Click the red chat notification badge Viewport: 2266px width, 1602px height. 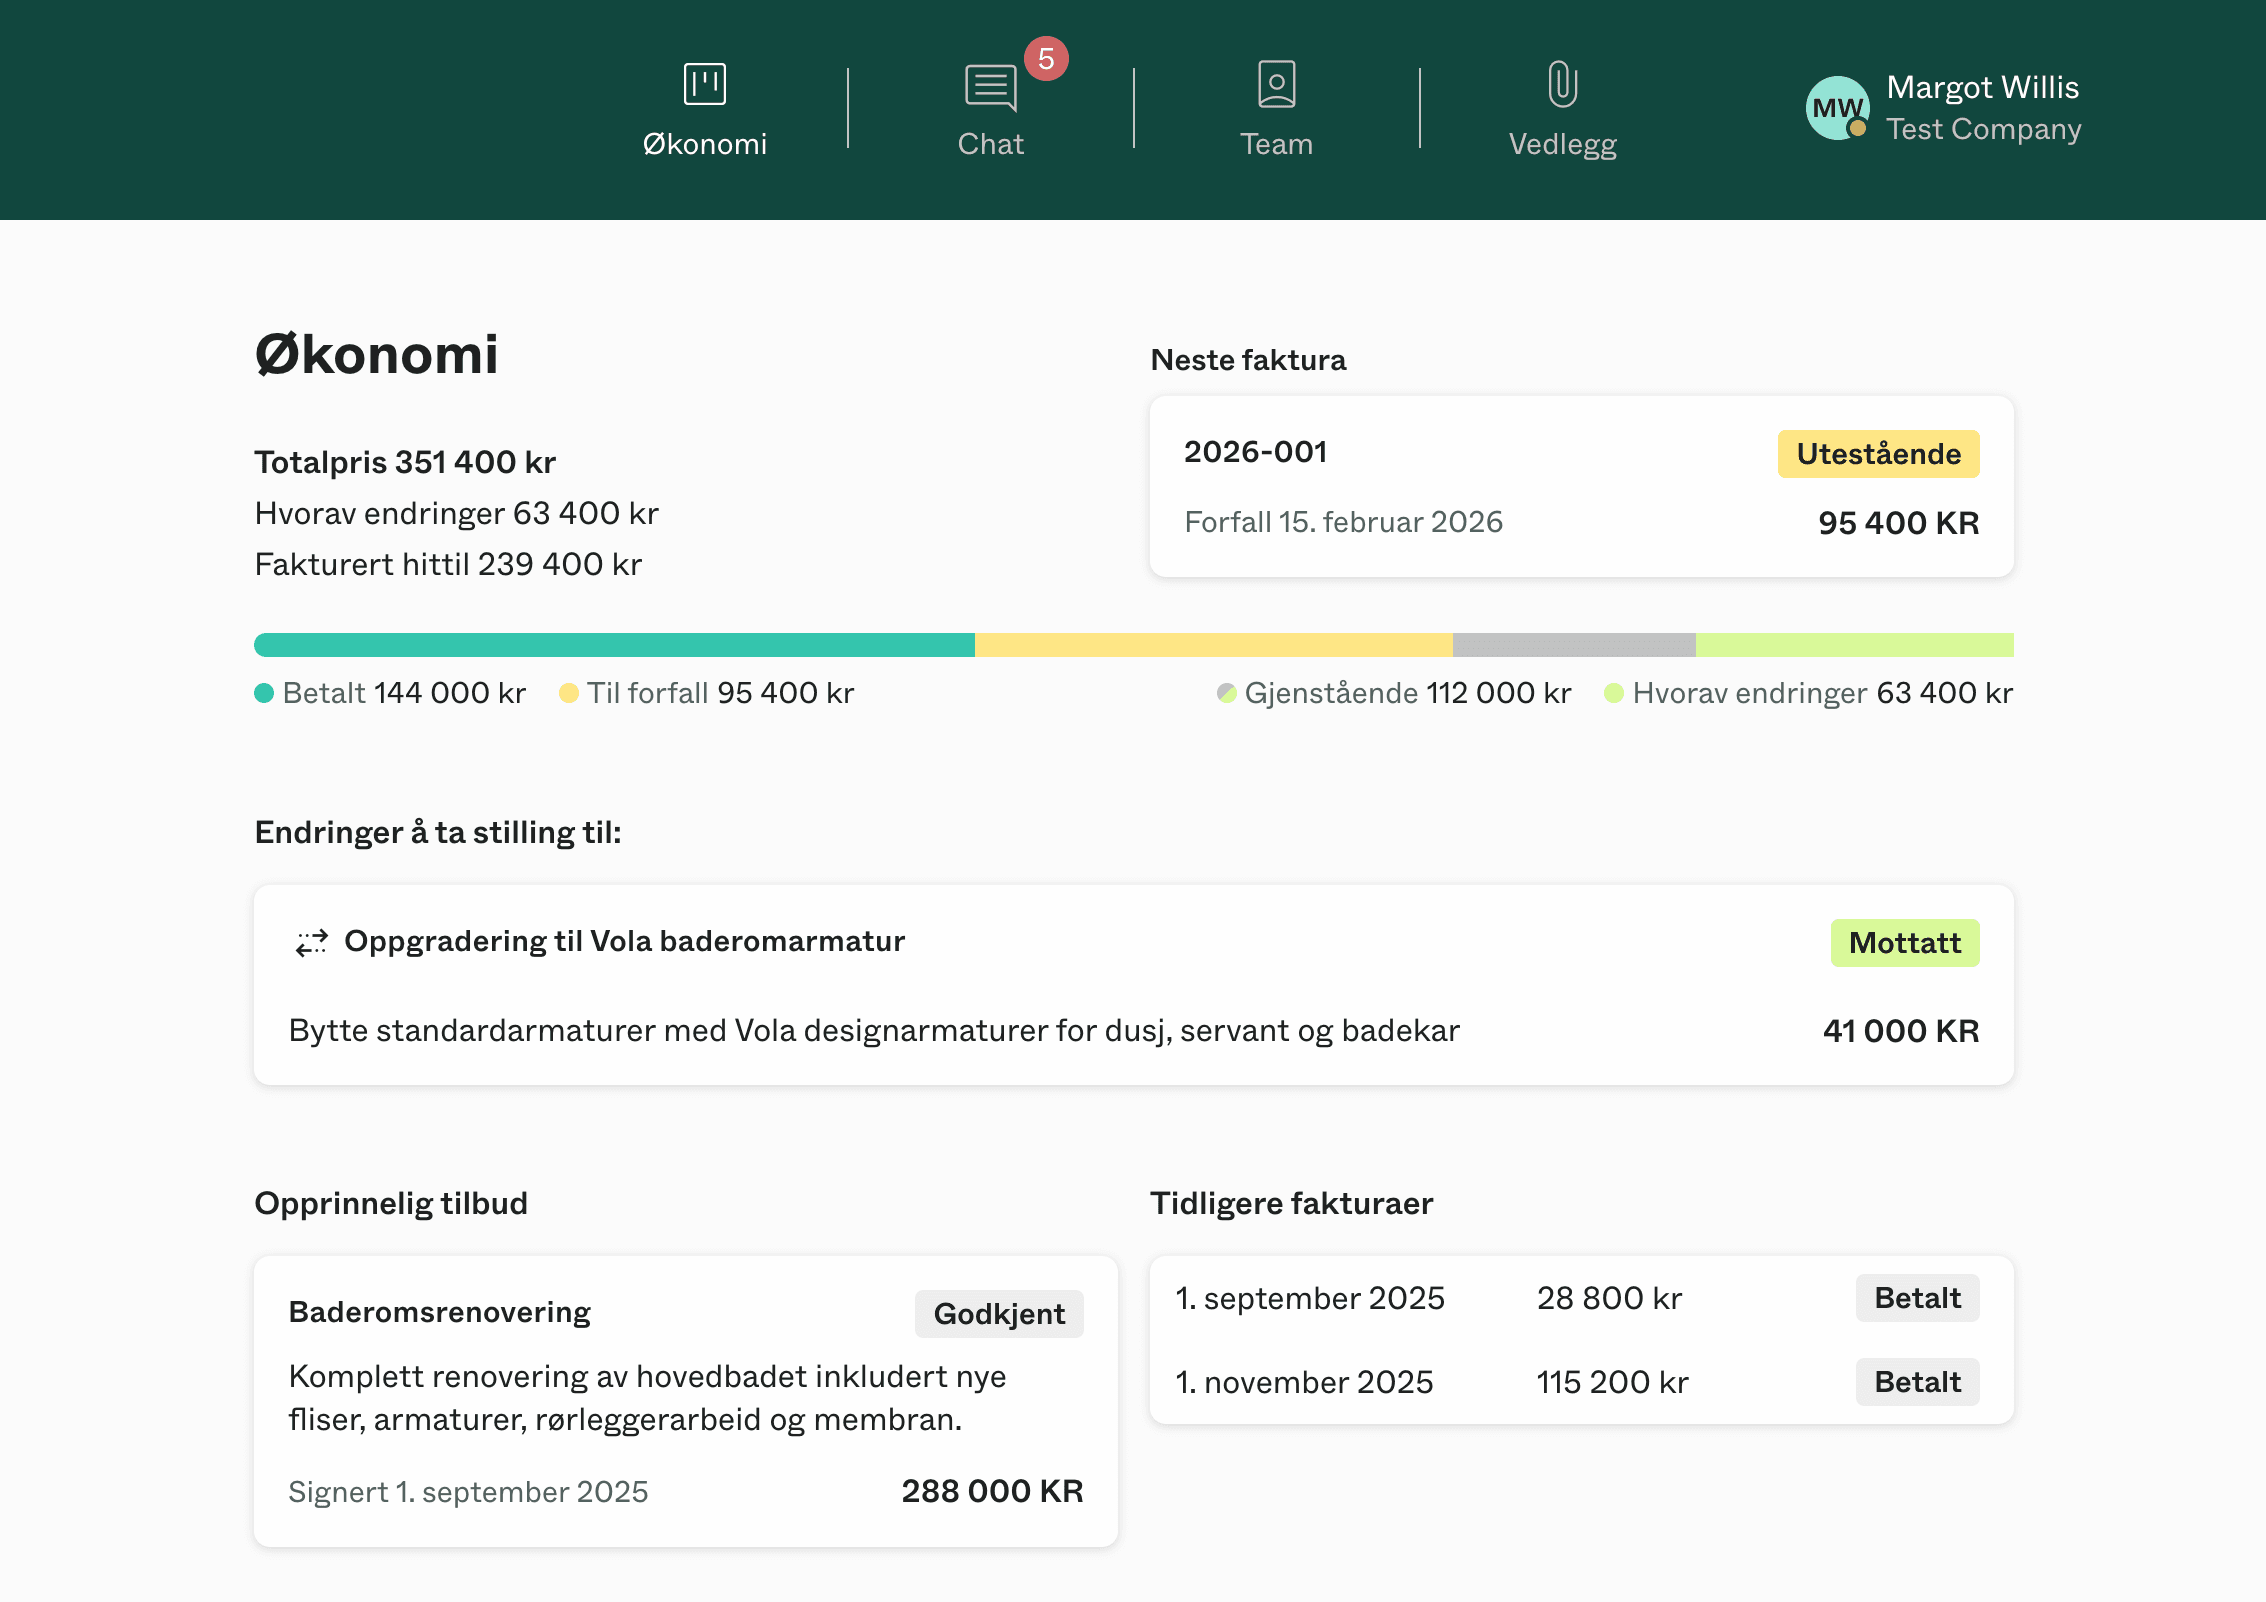[1046, 59]
